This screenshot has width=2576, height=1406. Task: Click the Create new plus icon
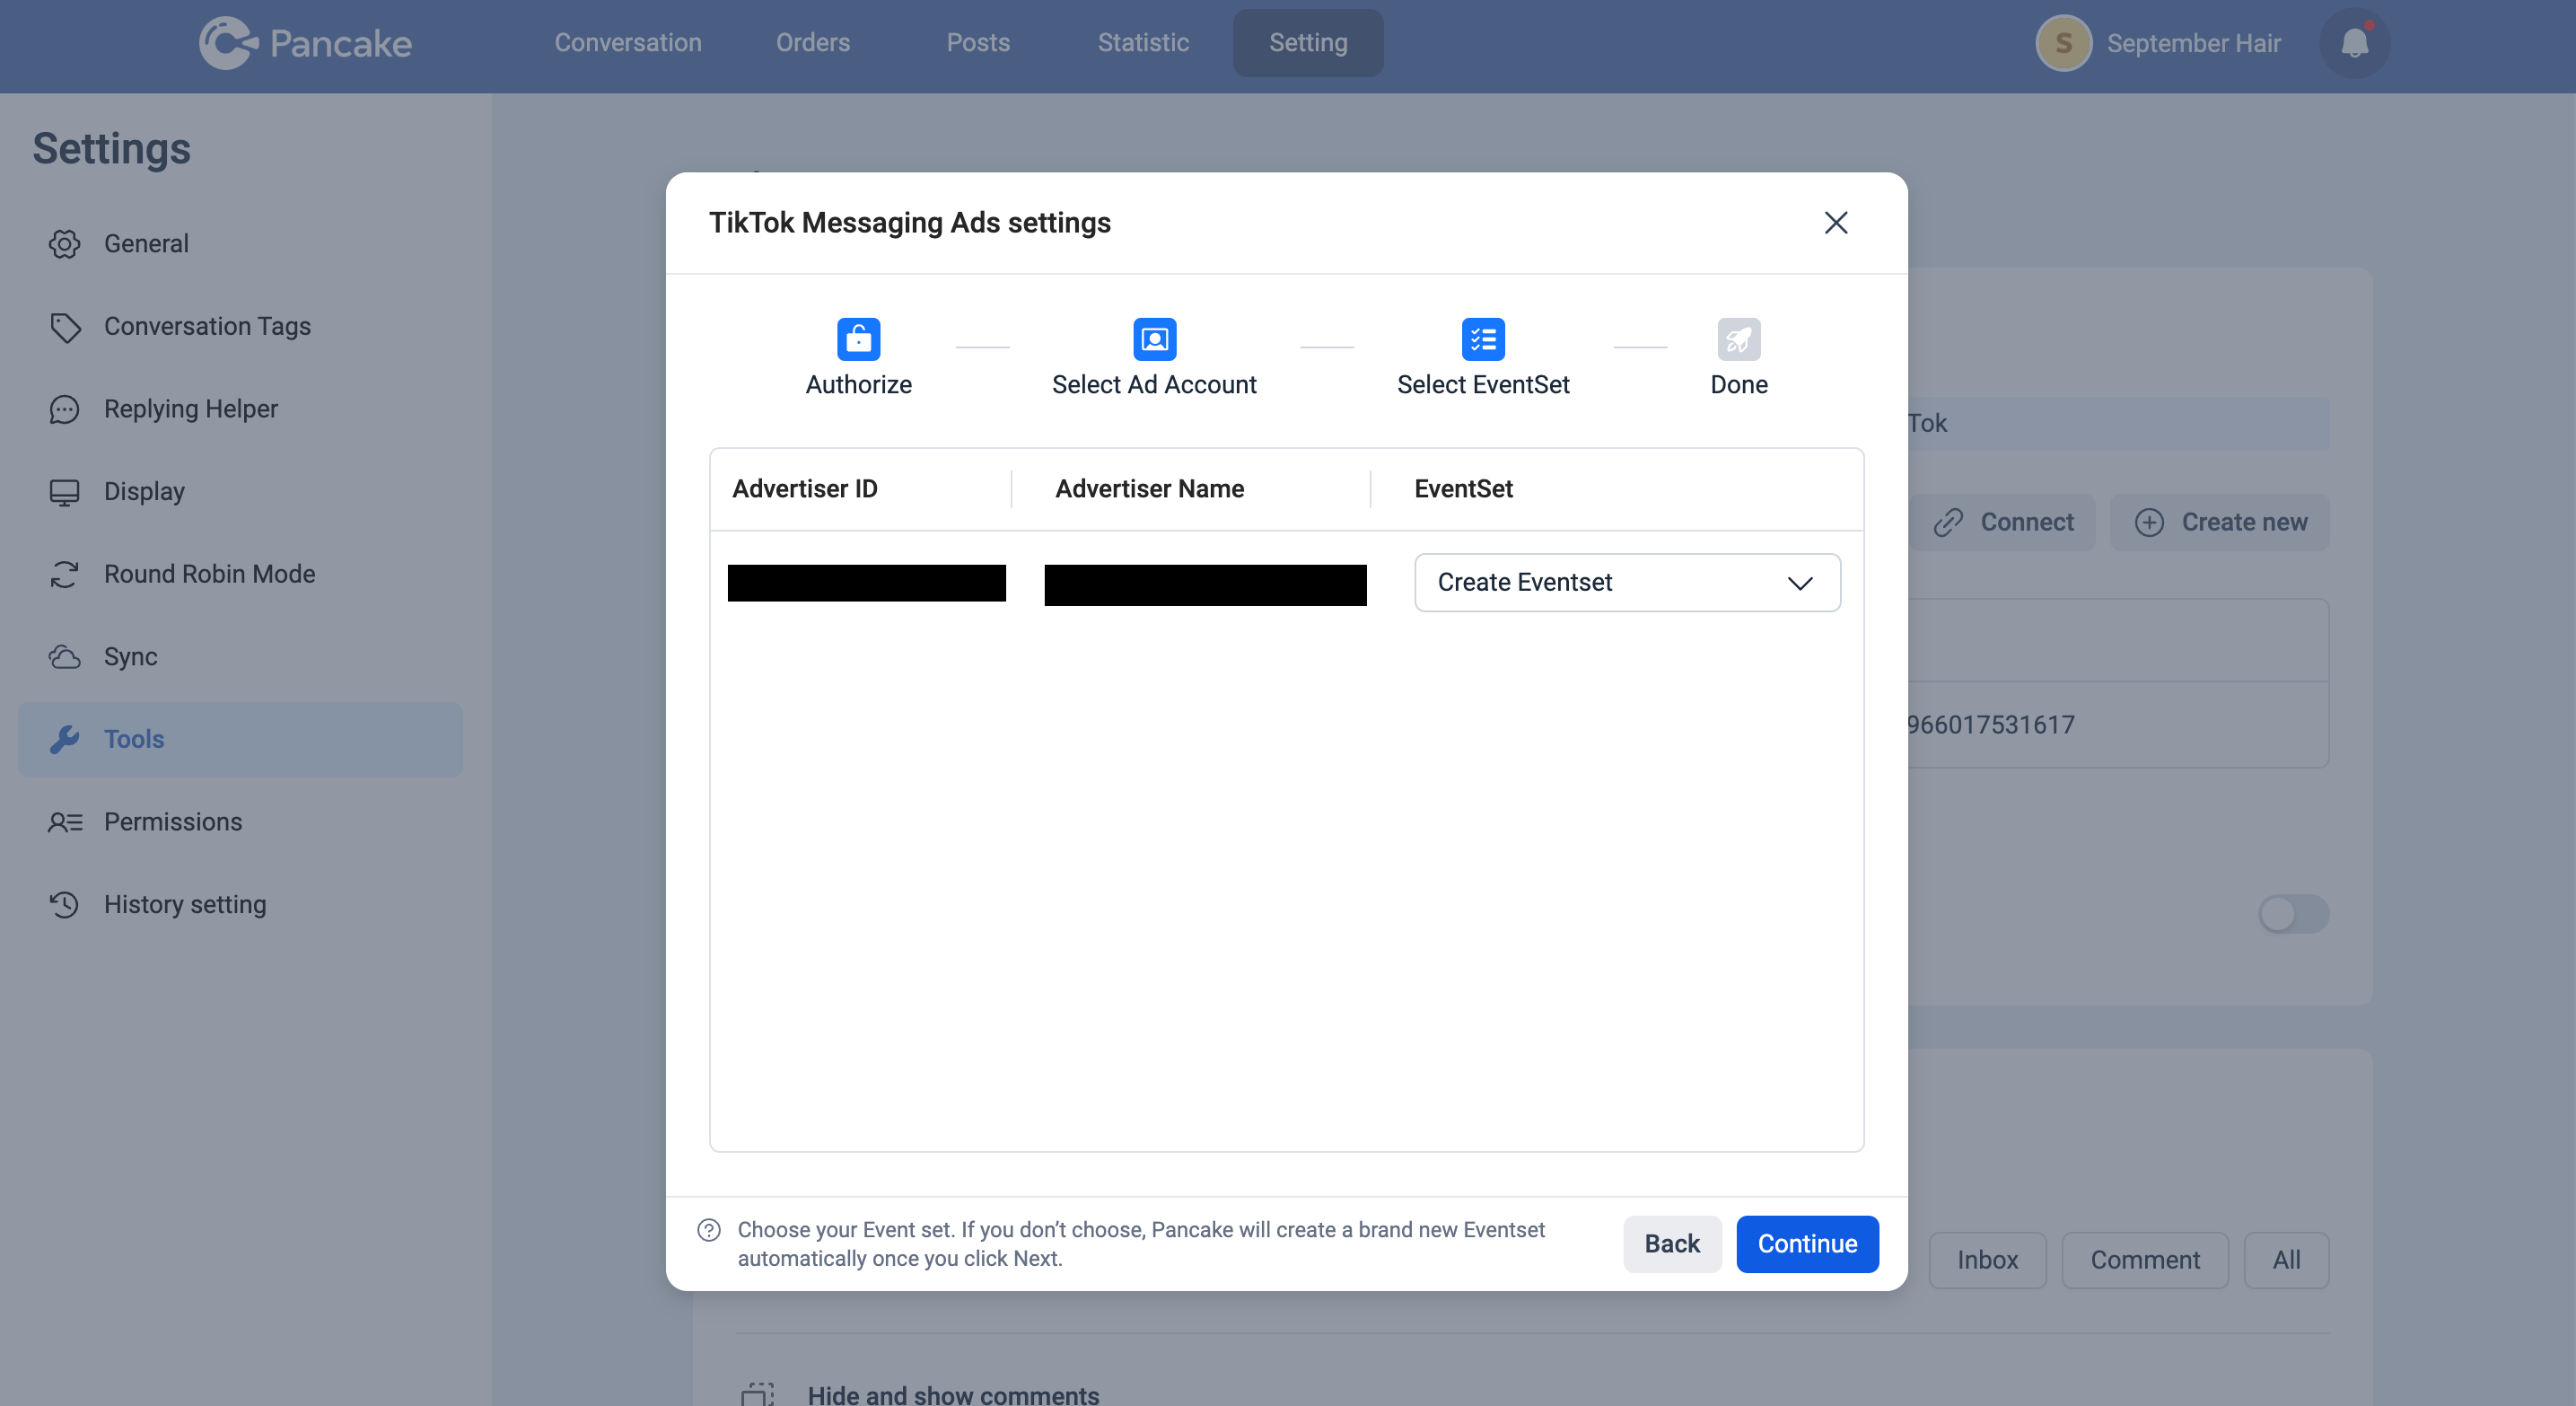tap(2149, 522)
